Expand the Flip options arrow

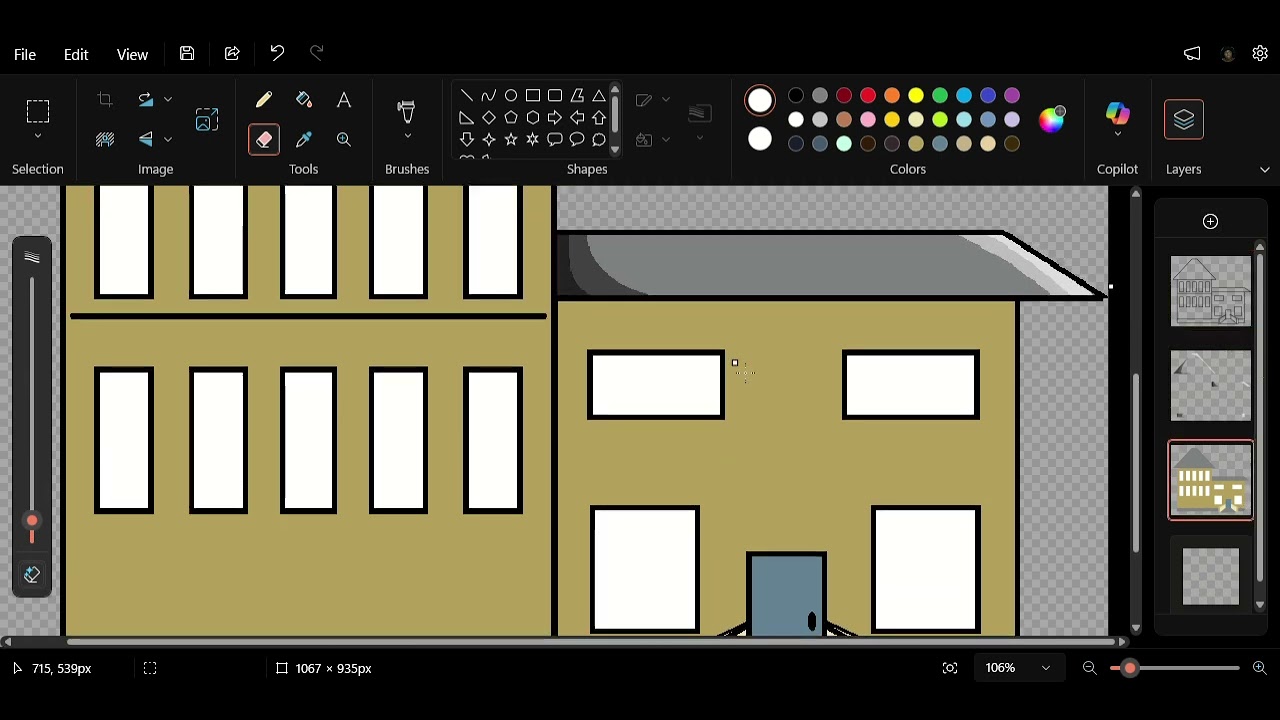point(168,139)
